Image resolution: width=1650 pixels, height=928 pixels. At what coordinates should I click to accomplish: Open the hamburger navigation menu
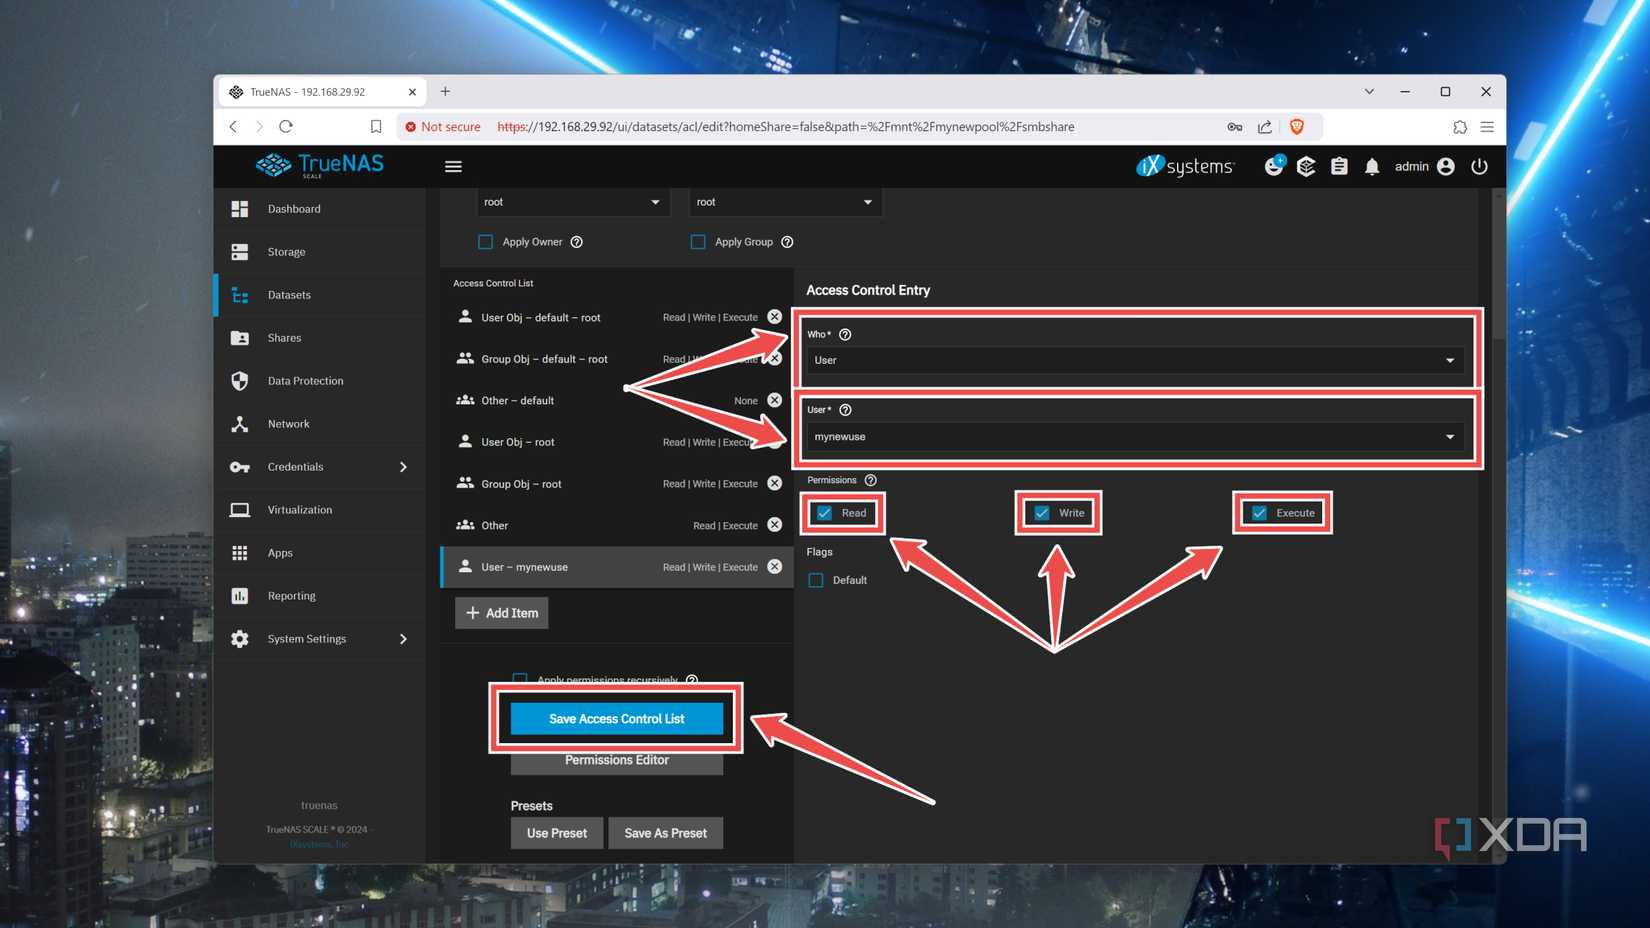tap(453, 166)
